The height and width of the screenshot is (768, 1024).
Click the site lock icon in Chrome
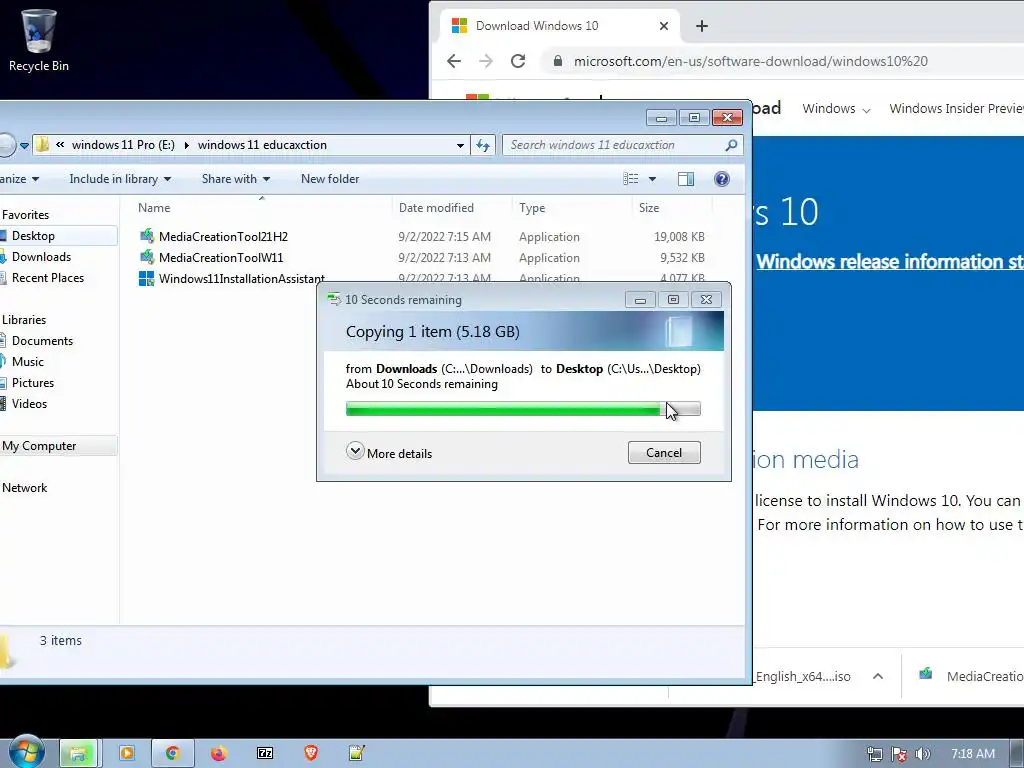pos(557,61)
